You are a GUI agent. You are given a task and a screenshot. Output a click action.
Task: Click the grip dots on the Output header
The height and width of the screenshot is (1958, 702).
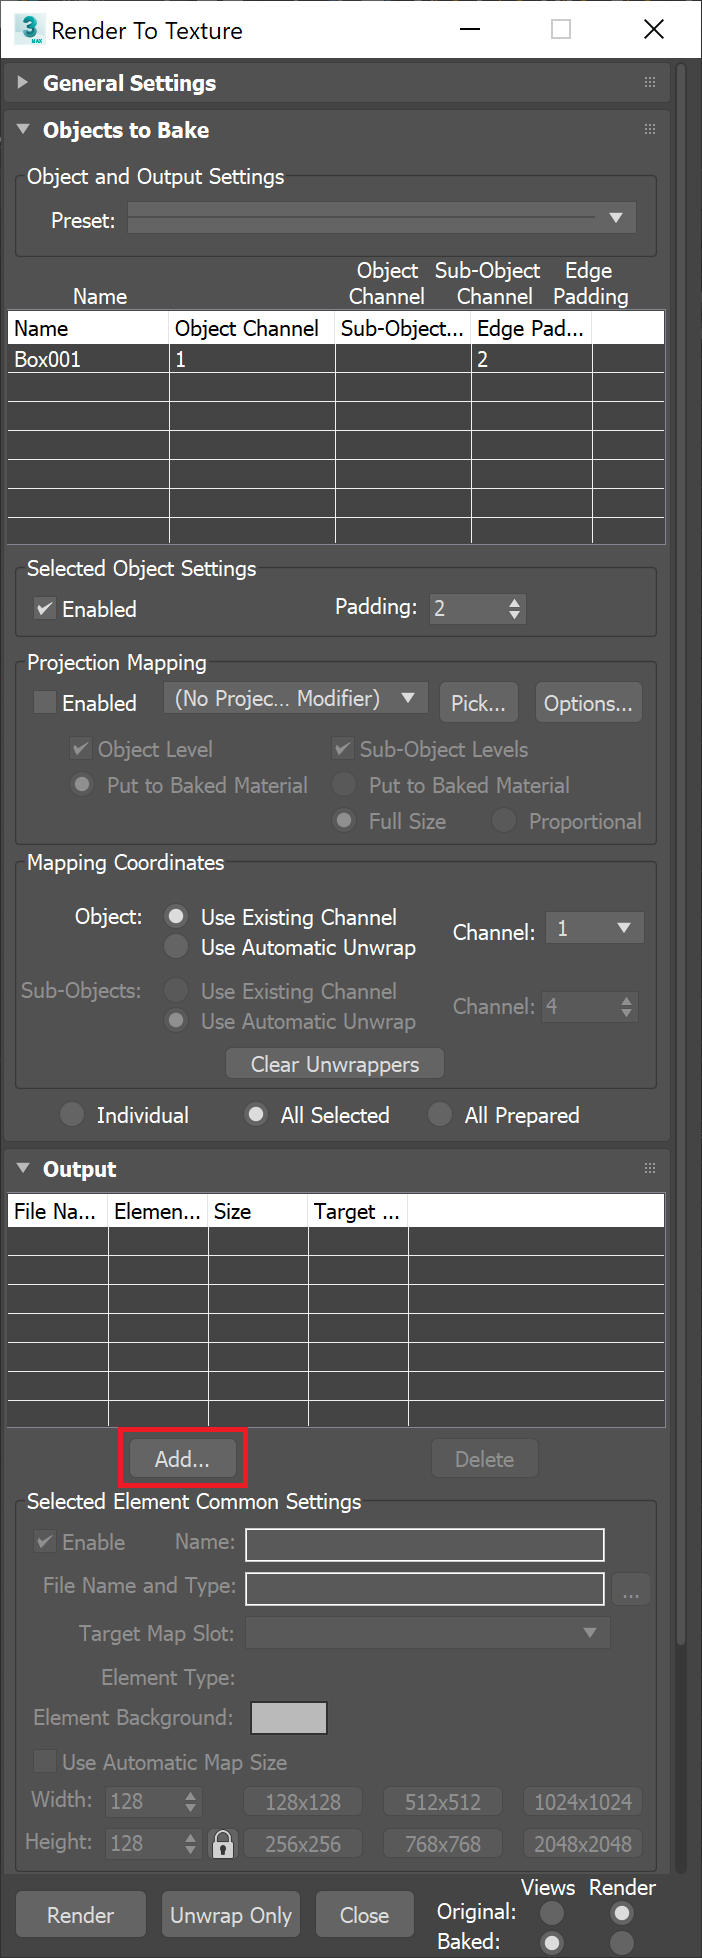coord(649,1168)
